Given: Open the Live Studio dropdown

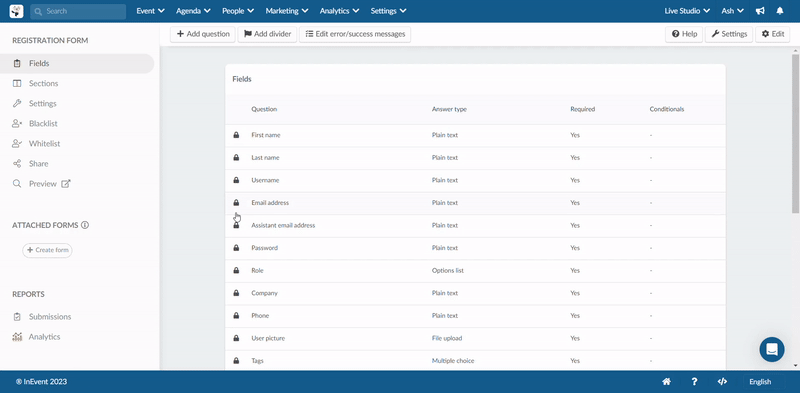Looking at the screenshot, I should click(x=687, y=11).
